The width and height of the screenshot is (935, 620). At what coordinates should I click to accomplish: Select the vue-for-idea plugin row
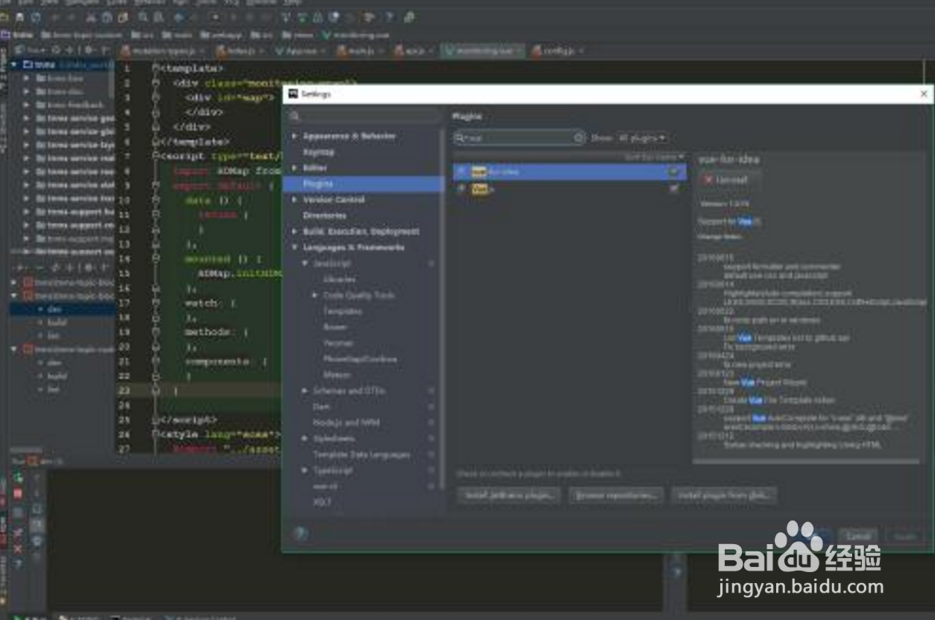(569, 172)
